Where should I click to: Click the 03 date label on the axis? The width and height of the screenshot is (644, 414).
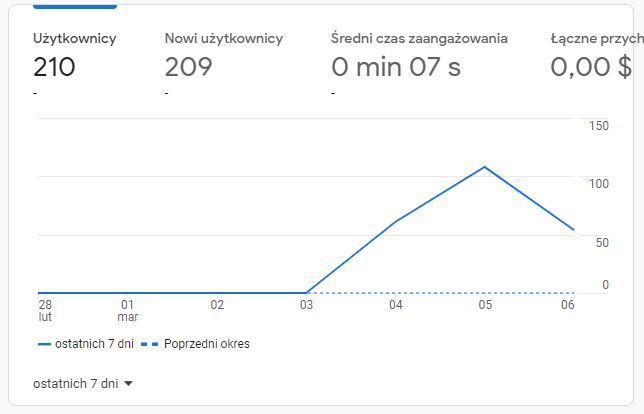click(x=306, y=305)
